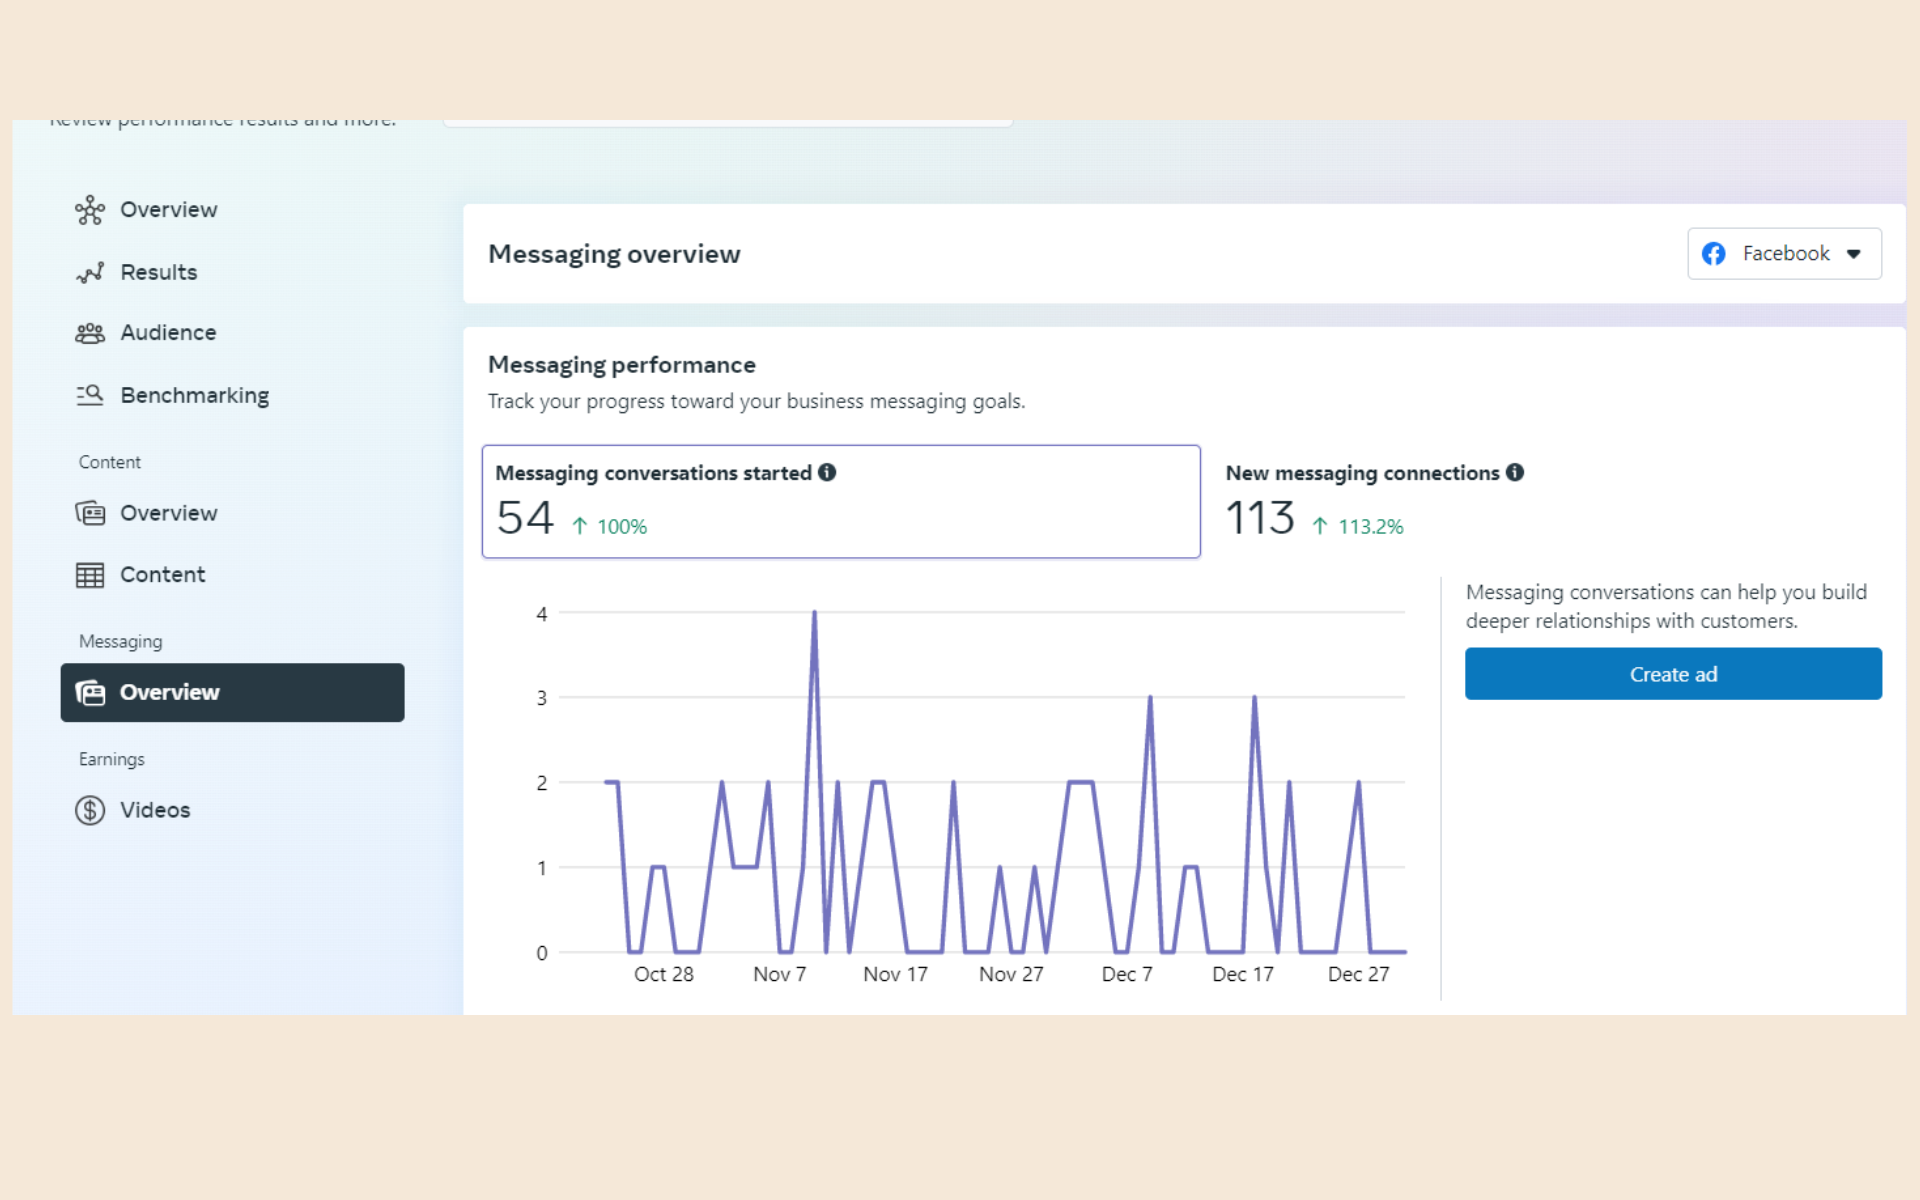
Task: Click the Results trend line icon
Action: click(90, 272)
